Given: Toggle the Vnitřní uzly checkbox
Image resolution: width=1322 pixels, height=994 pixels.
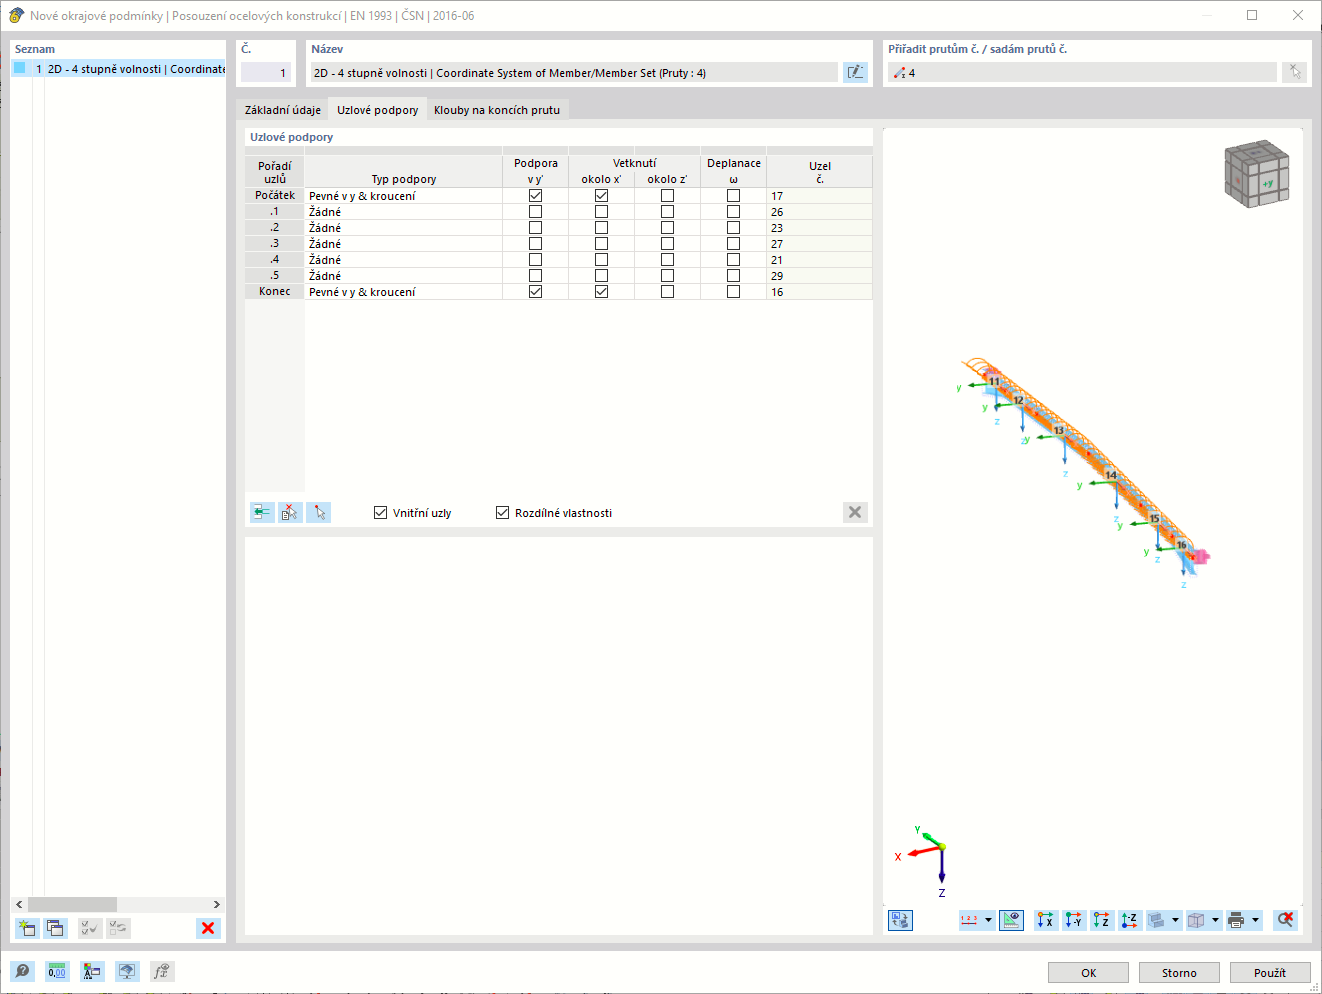Looking at the screenshot, I should (x=380, y=513).
